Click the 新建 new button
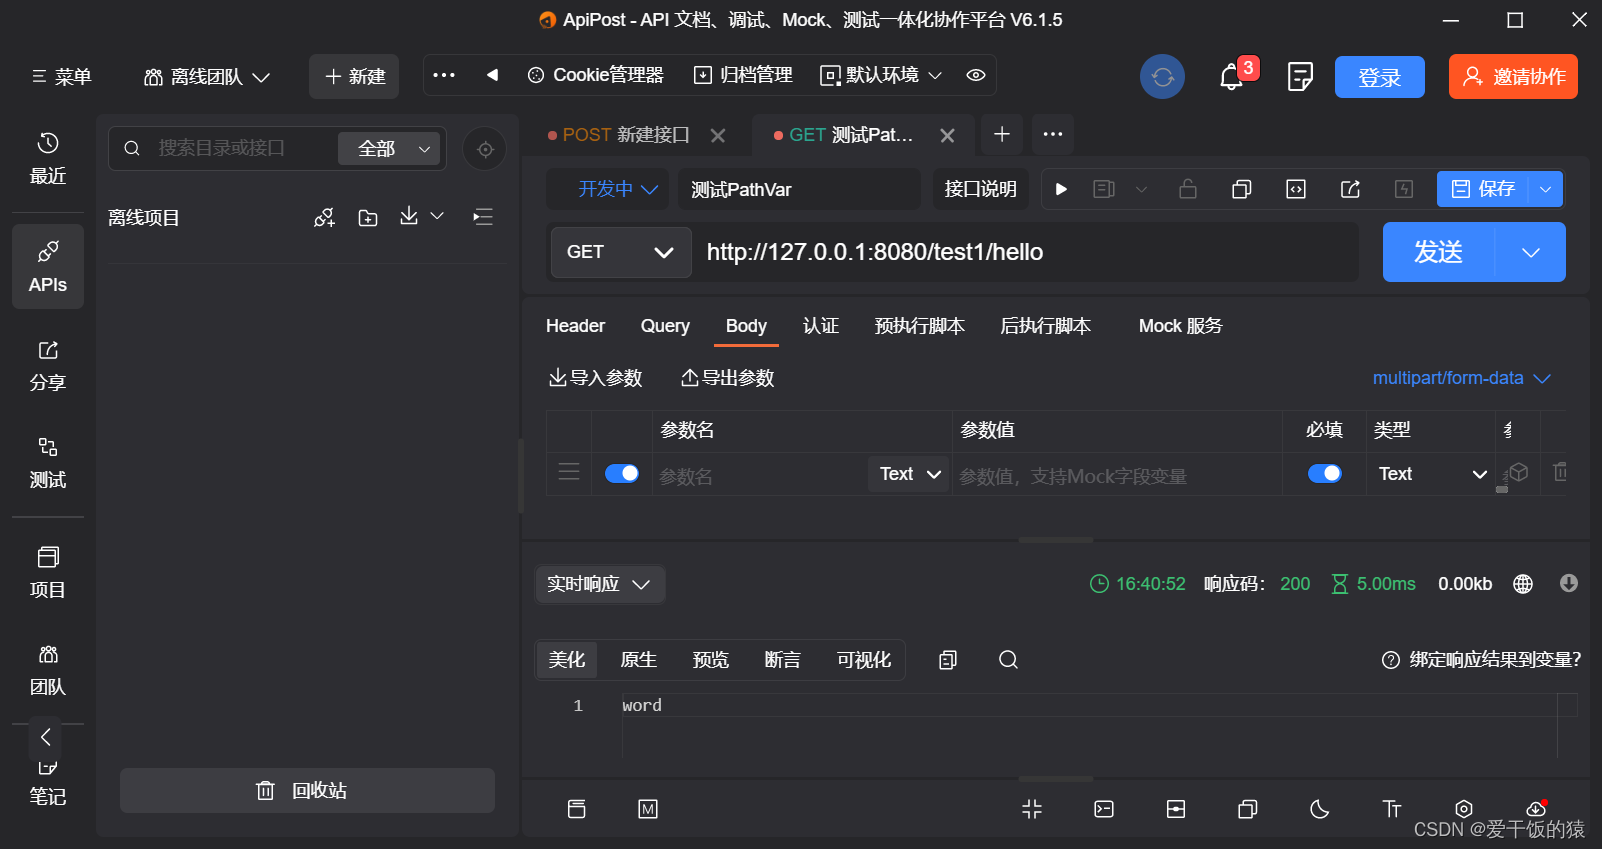Image resolution: width=1602 pixels, height=849 pixels. 354,77
